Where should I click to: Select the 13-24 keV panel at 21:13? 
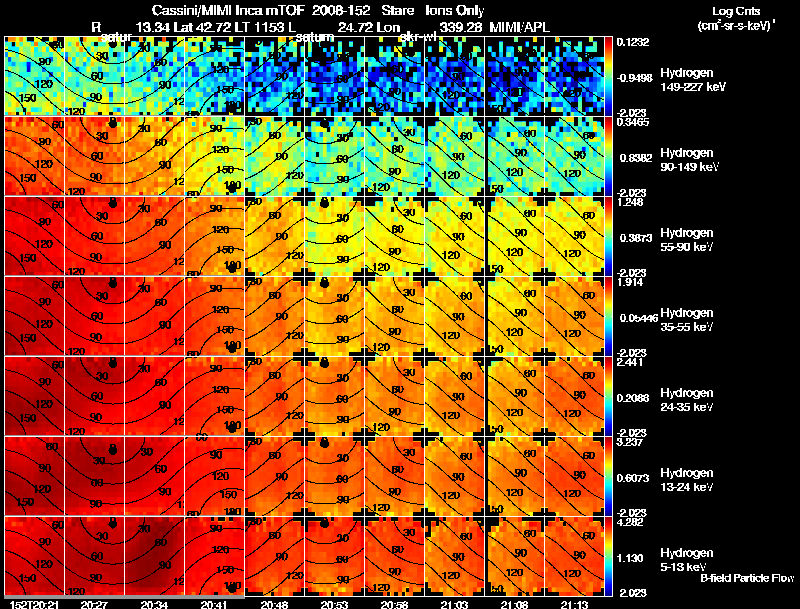click(x=574, y=476)
